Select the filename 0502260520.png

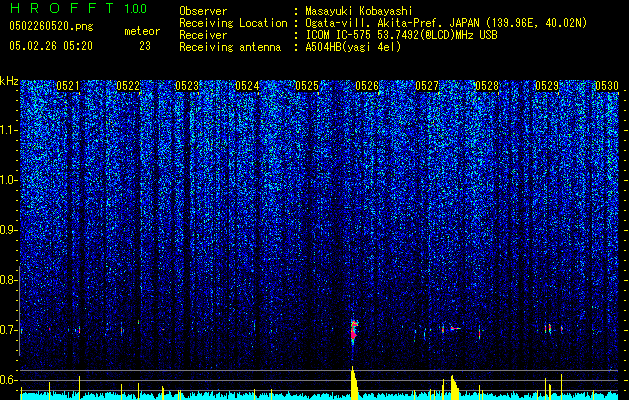(x=51, y=27)
